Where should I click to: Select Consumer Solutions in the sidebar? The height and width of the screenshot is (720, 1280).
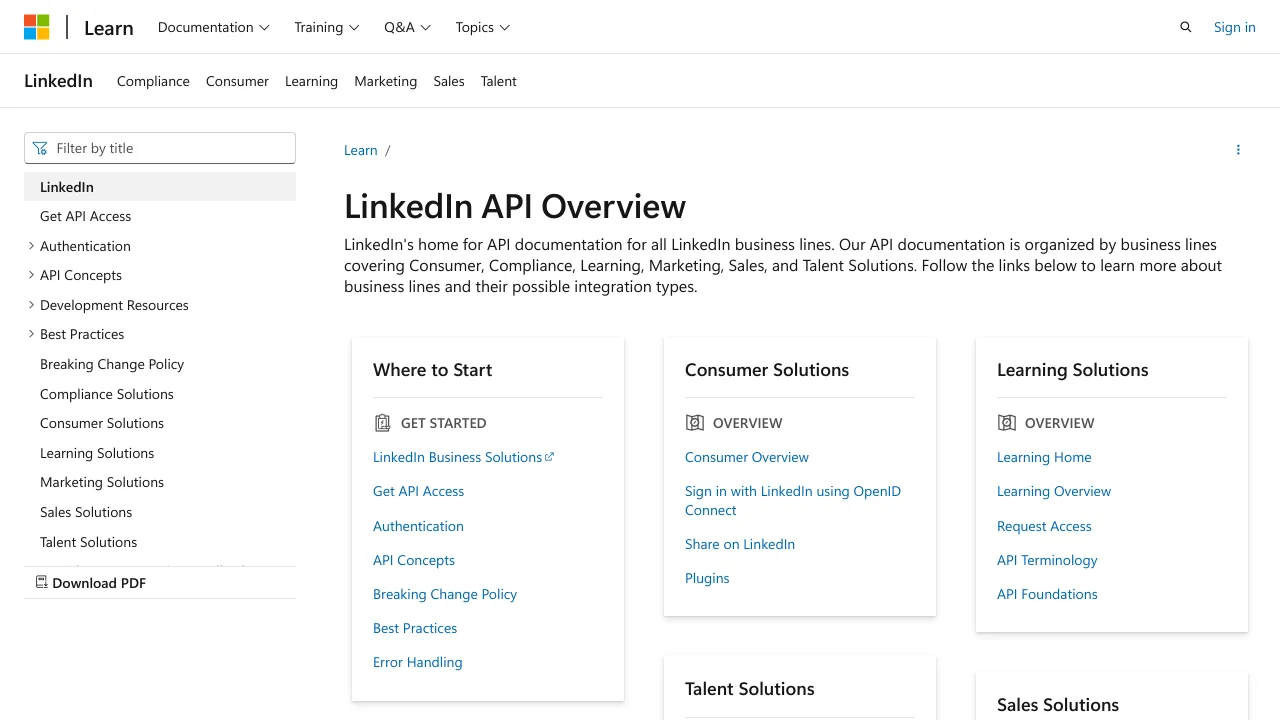tap(102, 423)
